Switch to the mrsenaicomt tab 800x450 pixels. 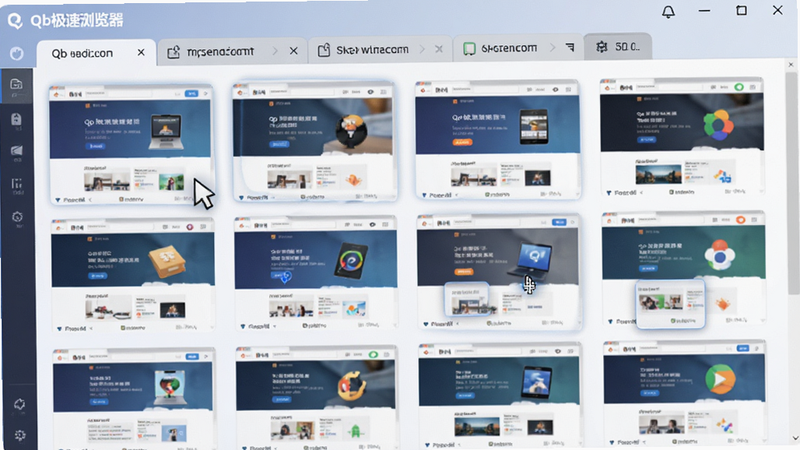[232, 52]
